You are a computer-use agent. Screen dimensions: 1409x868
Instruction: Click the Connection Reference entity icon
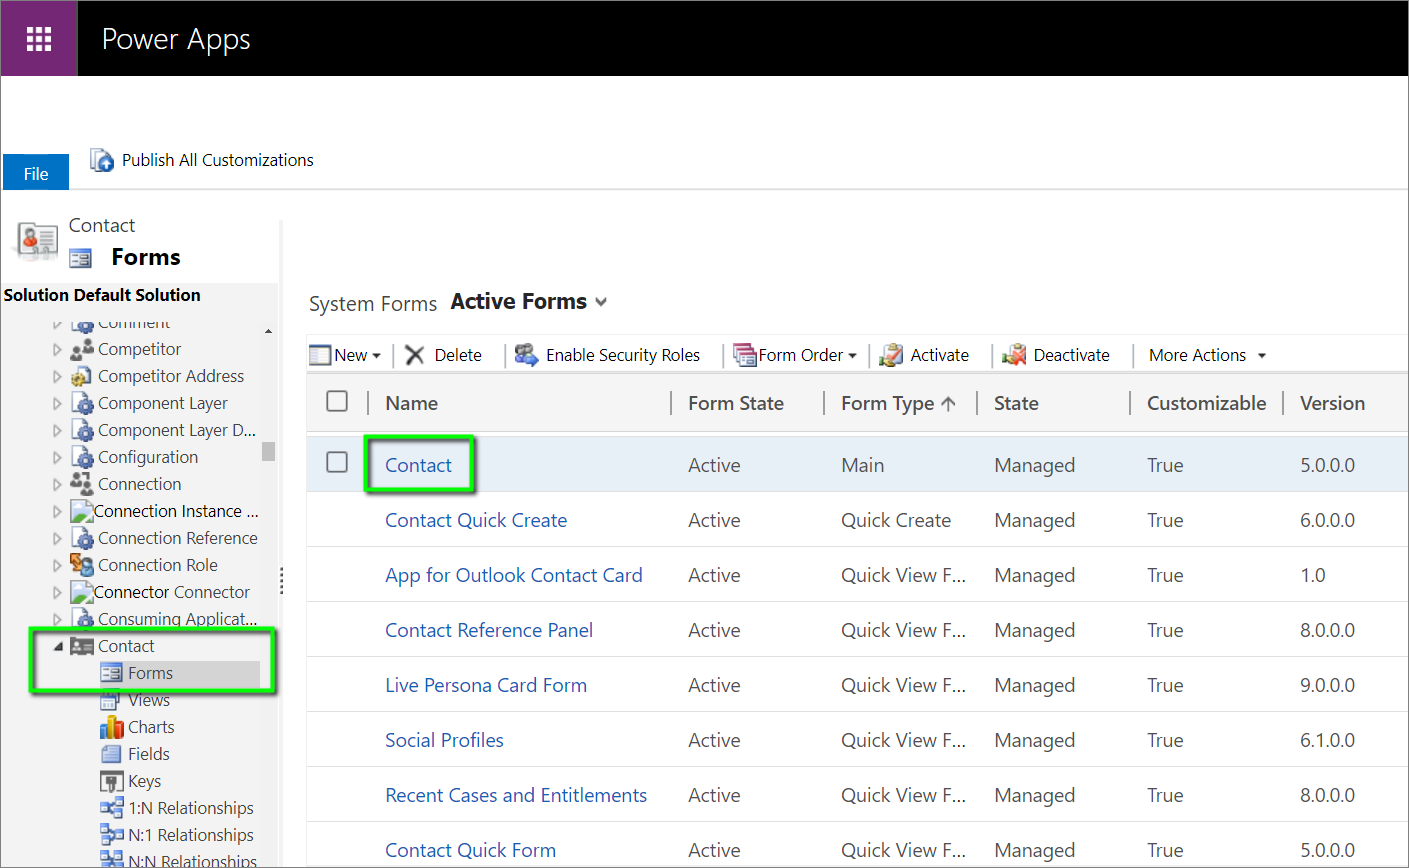(x=82, y=538)
